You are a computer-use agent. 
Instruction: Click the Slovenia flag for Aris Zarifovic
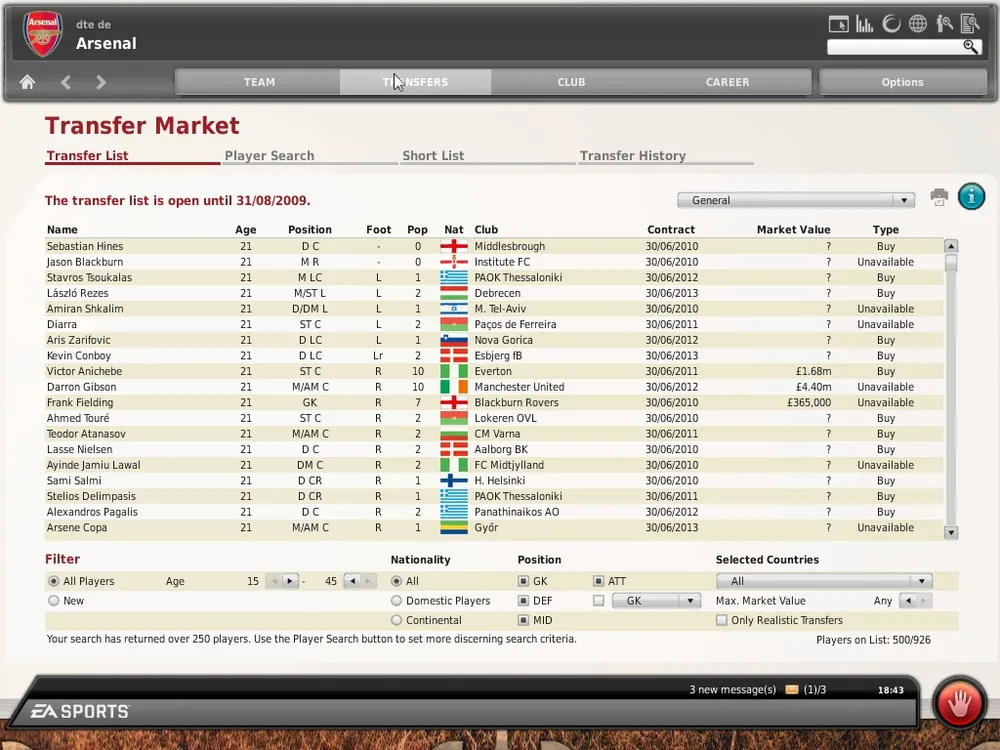[453, 340]
